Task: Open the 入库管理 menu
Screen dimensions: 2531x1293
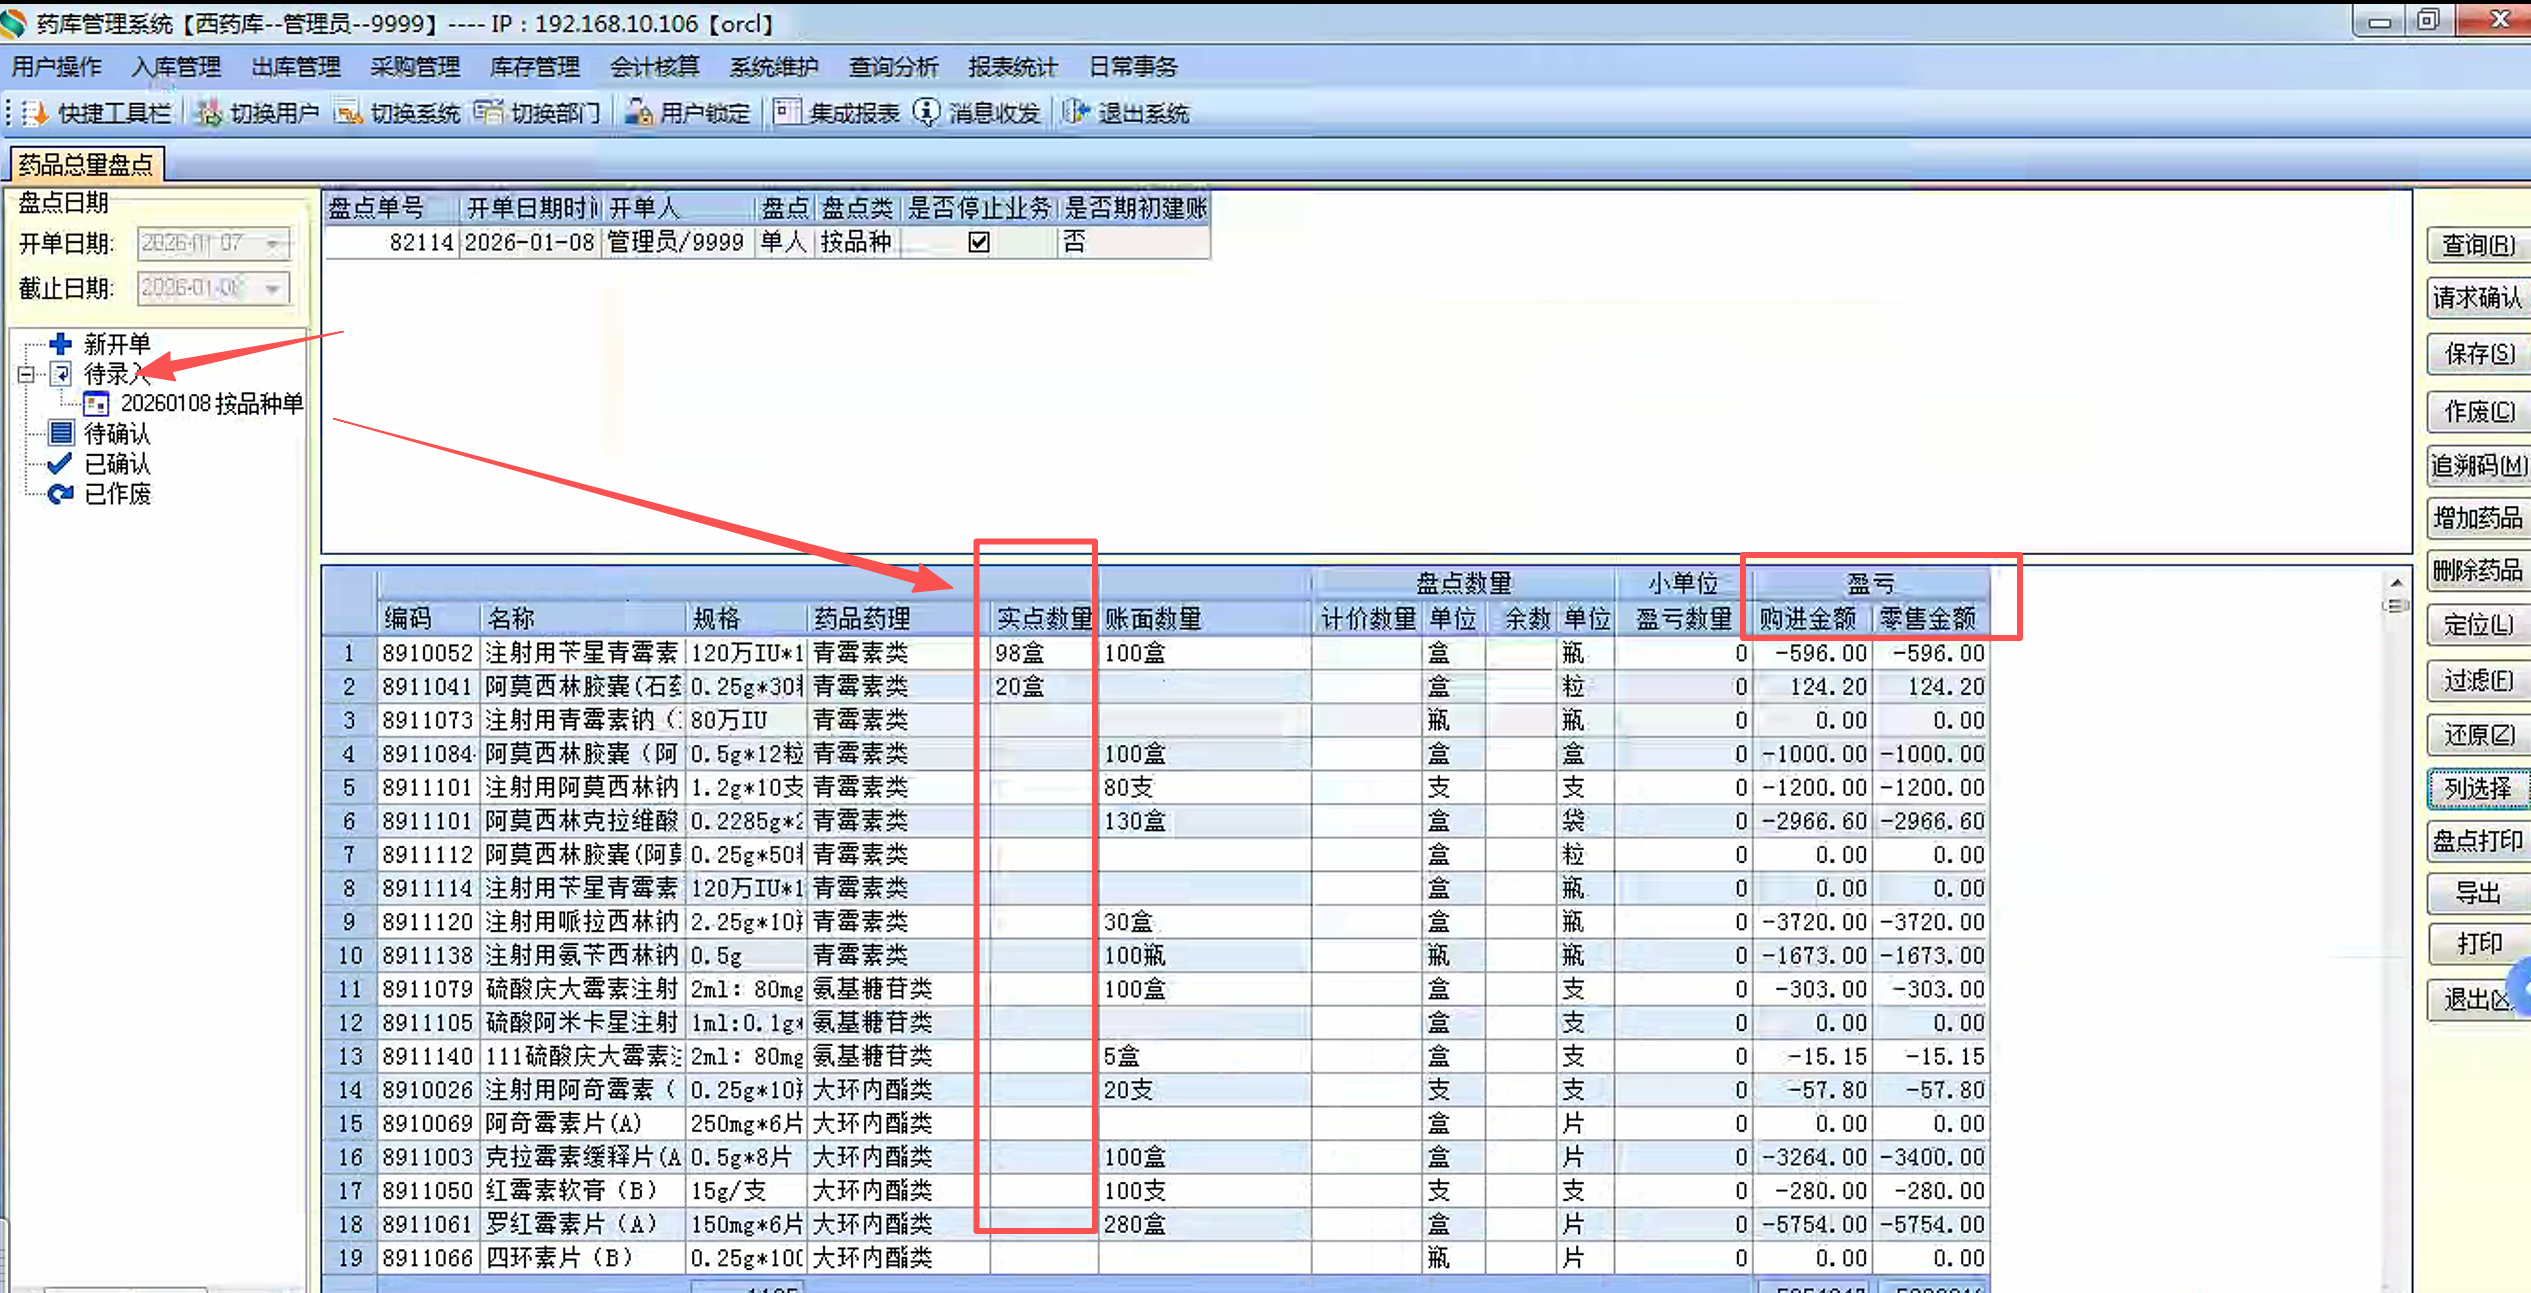Action: [x=176, y=67]
